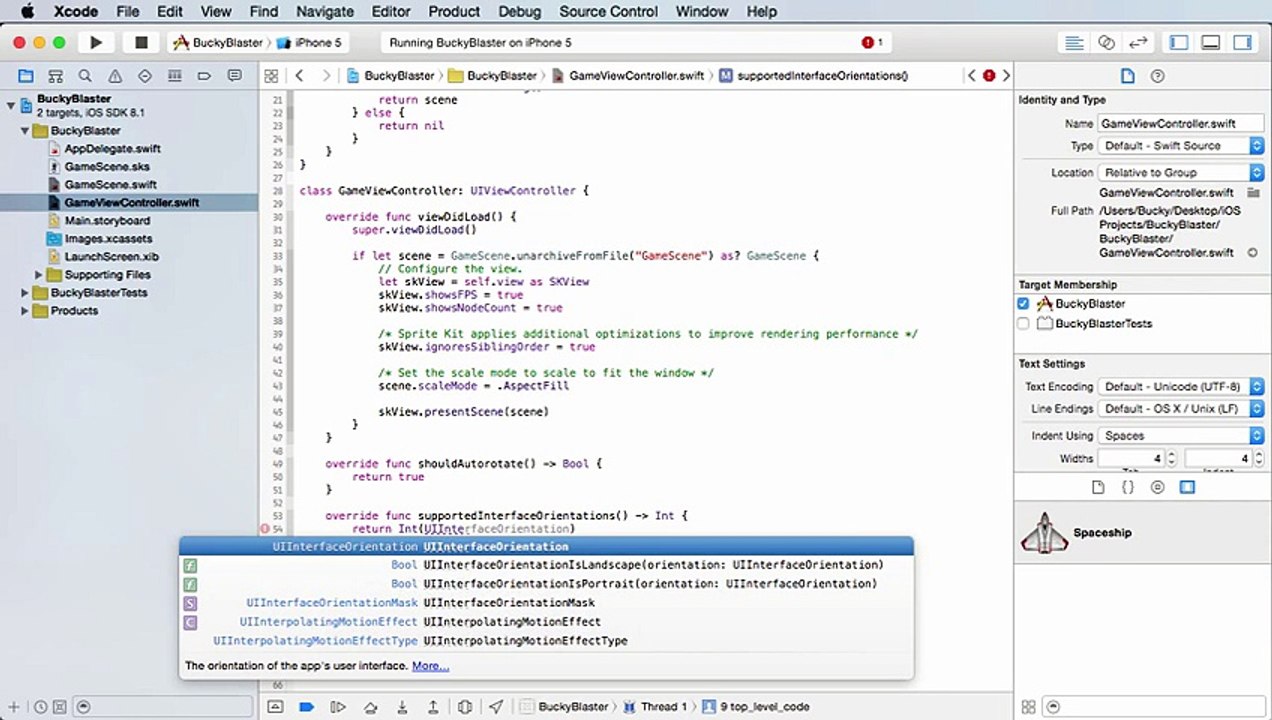1272x720 pixels.
Task: Click the More... link in autocomplete
Action: 430,666
